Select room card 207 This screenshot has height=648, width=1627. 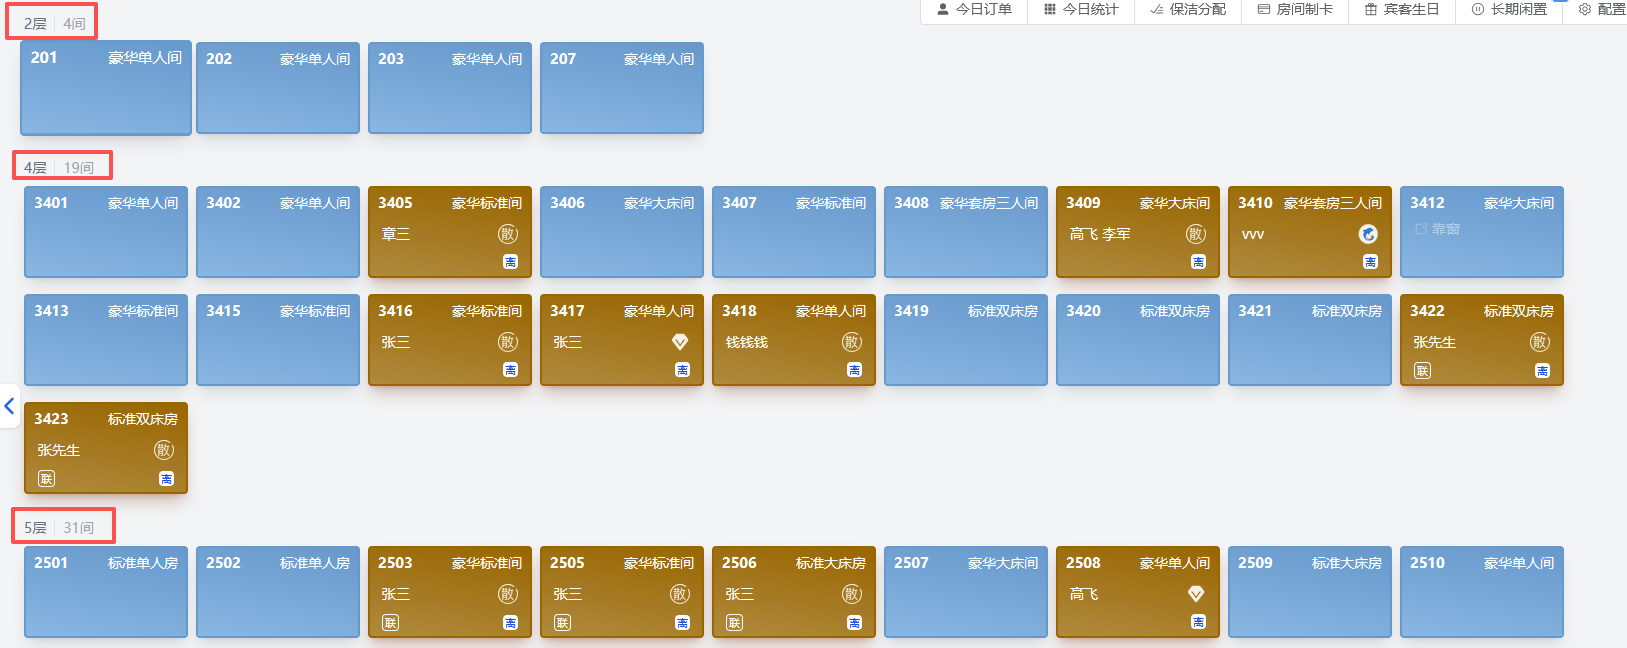(622, 88)
